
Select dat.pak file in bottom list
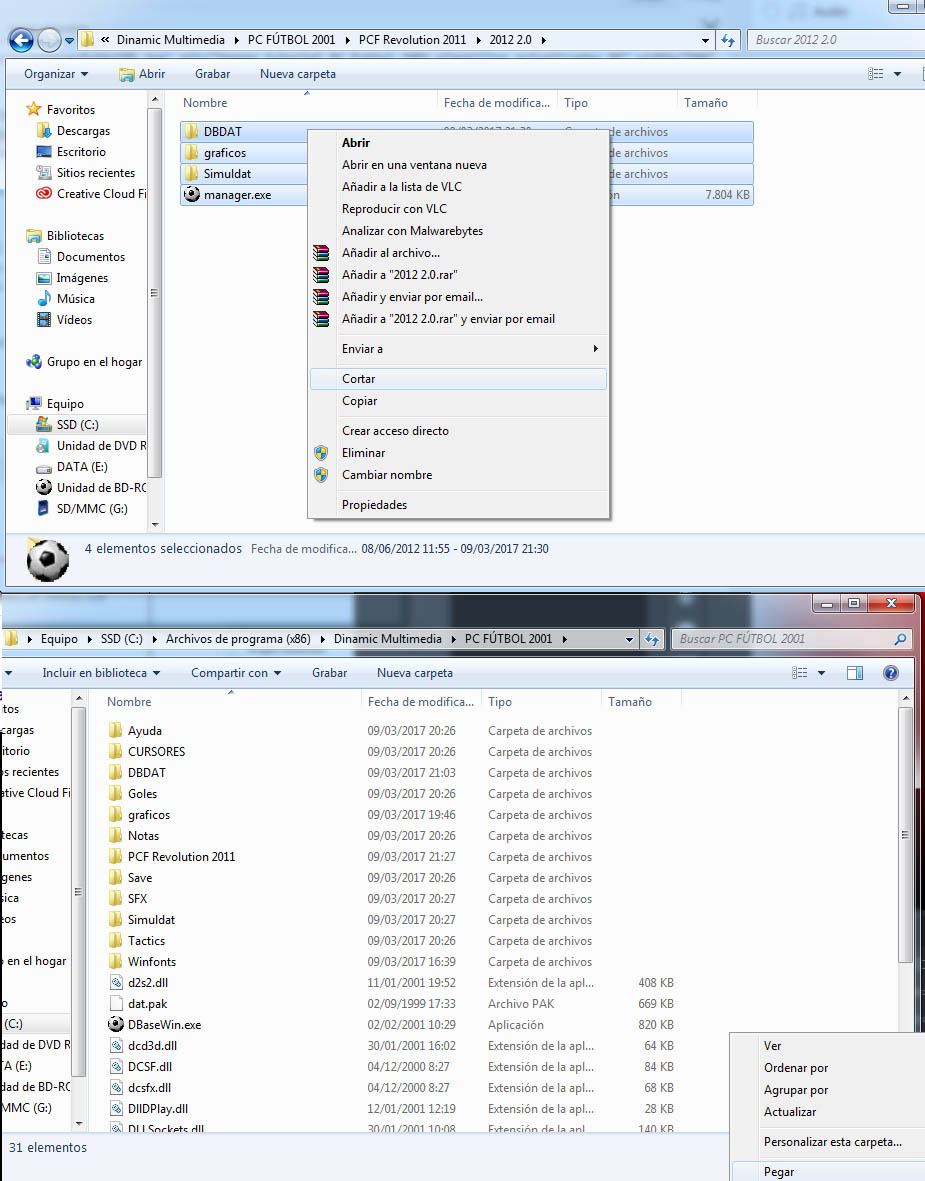(x=147, y=1004)
